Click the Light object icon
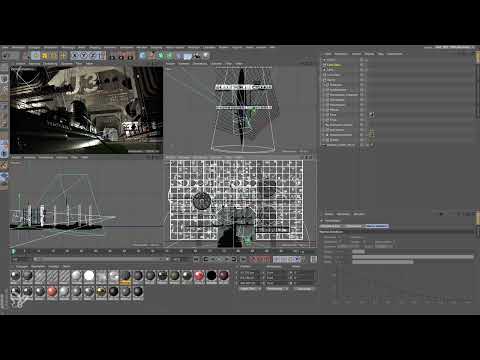 pyautogui.click(x=206, y=56)
